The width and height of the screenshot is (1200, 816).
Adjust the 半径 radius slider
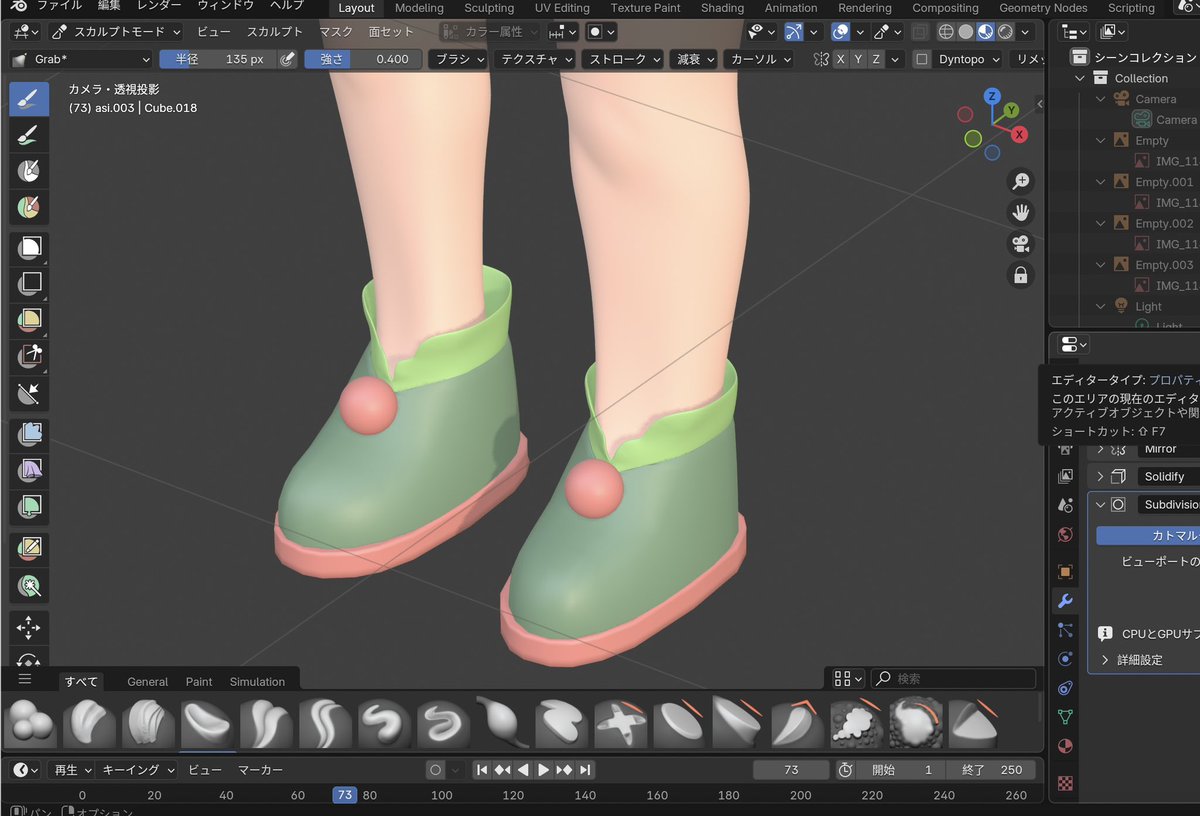click(x=217, y=59)
